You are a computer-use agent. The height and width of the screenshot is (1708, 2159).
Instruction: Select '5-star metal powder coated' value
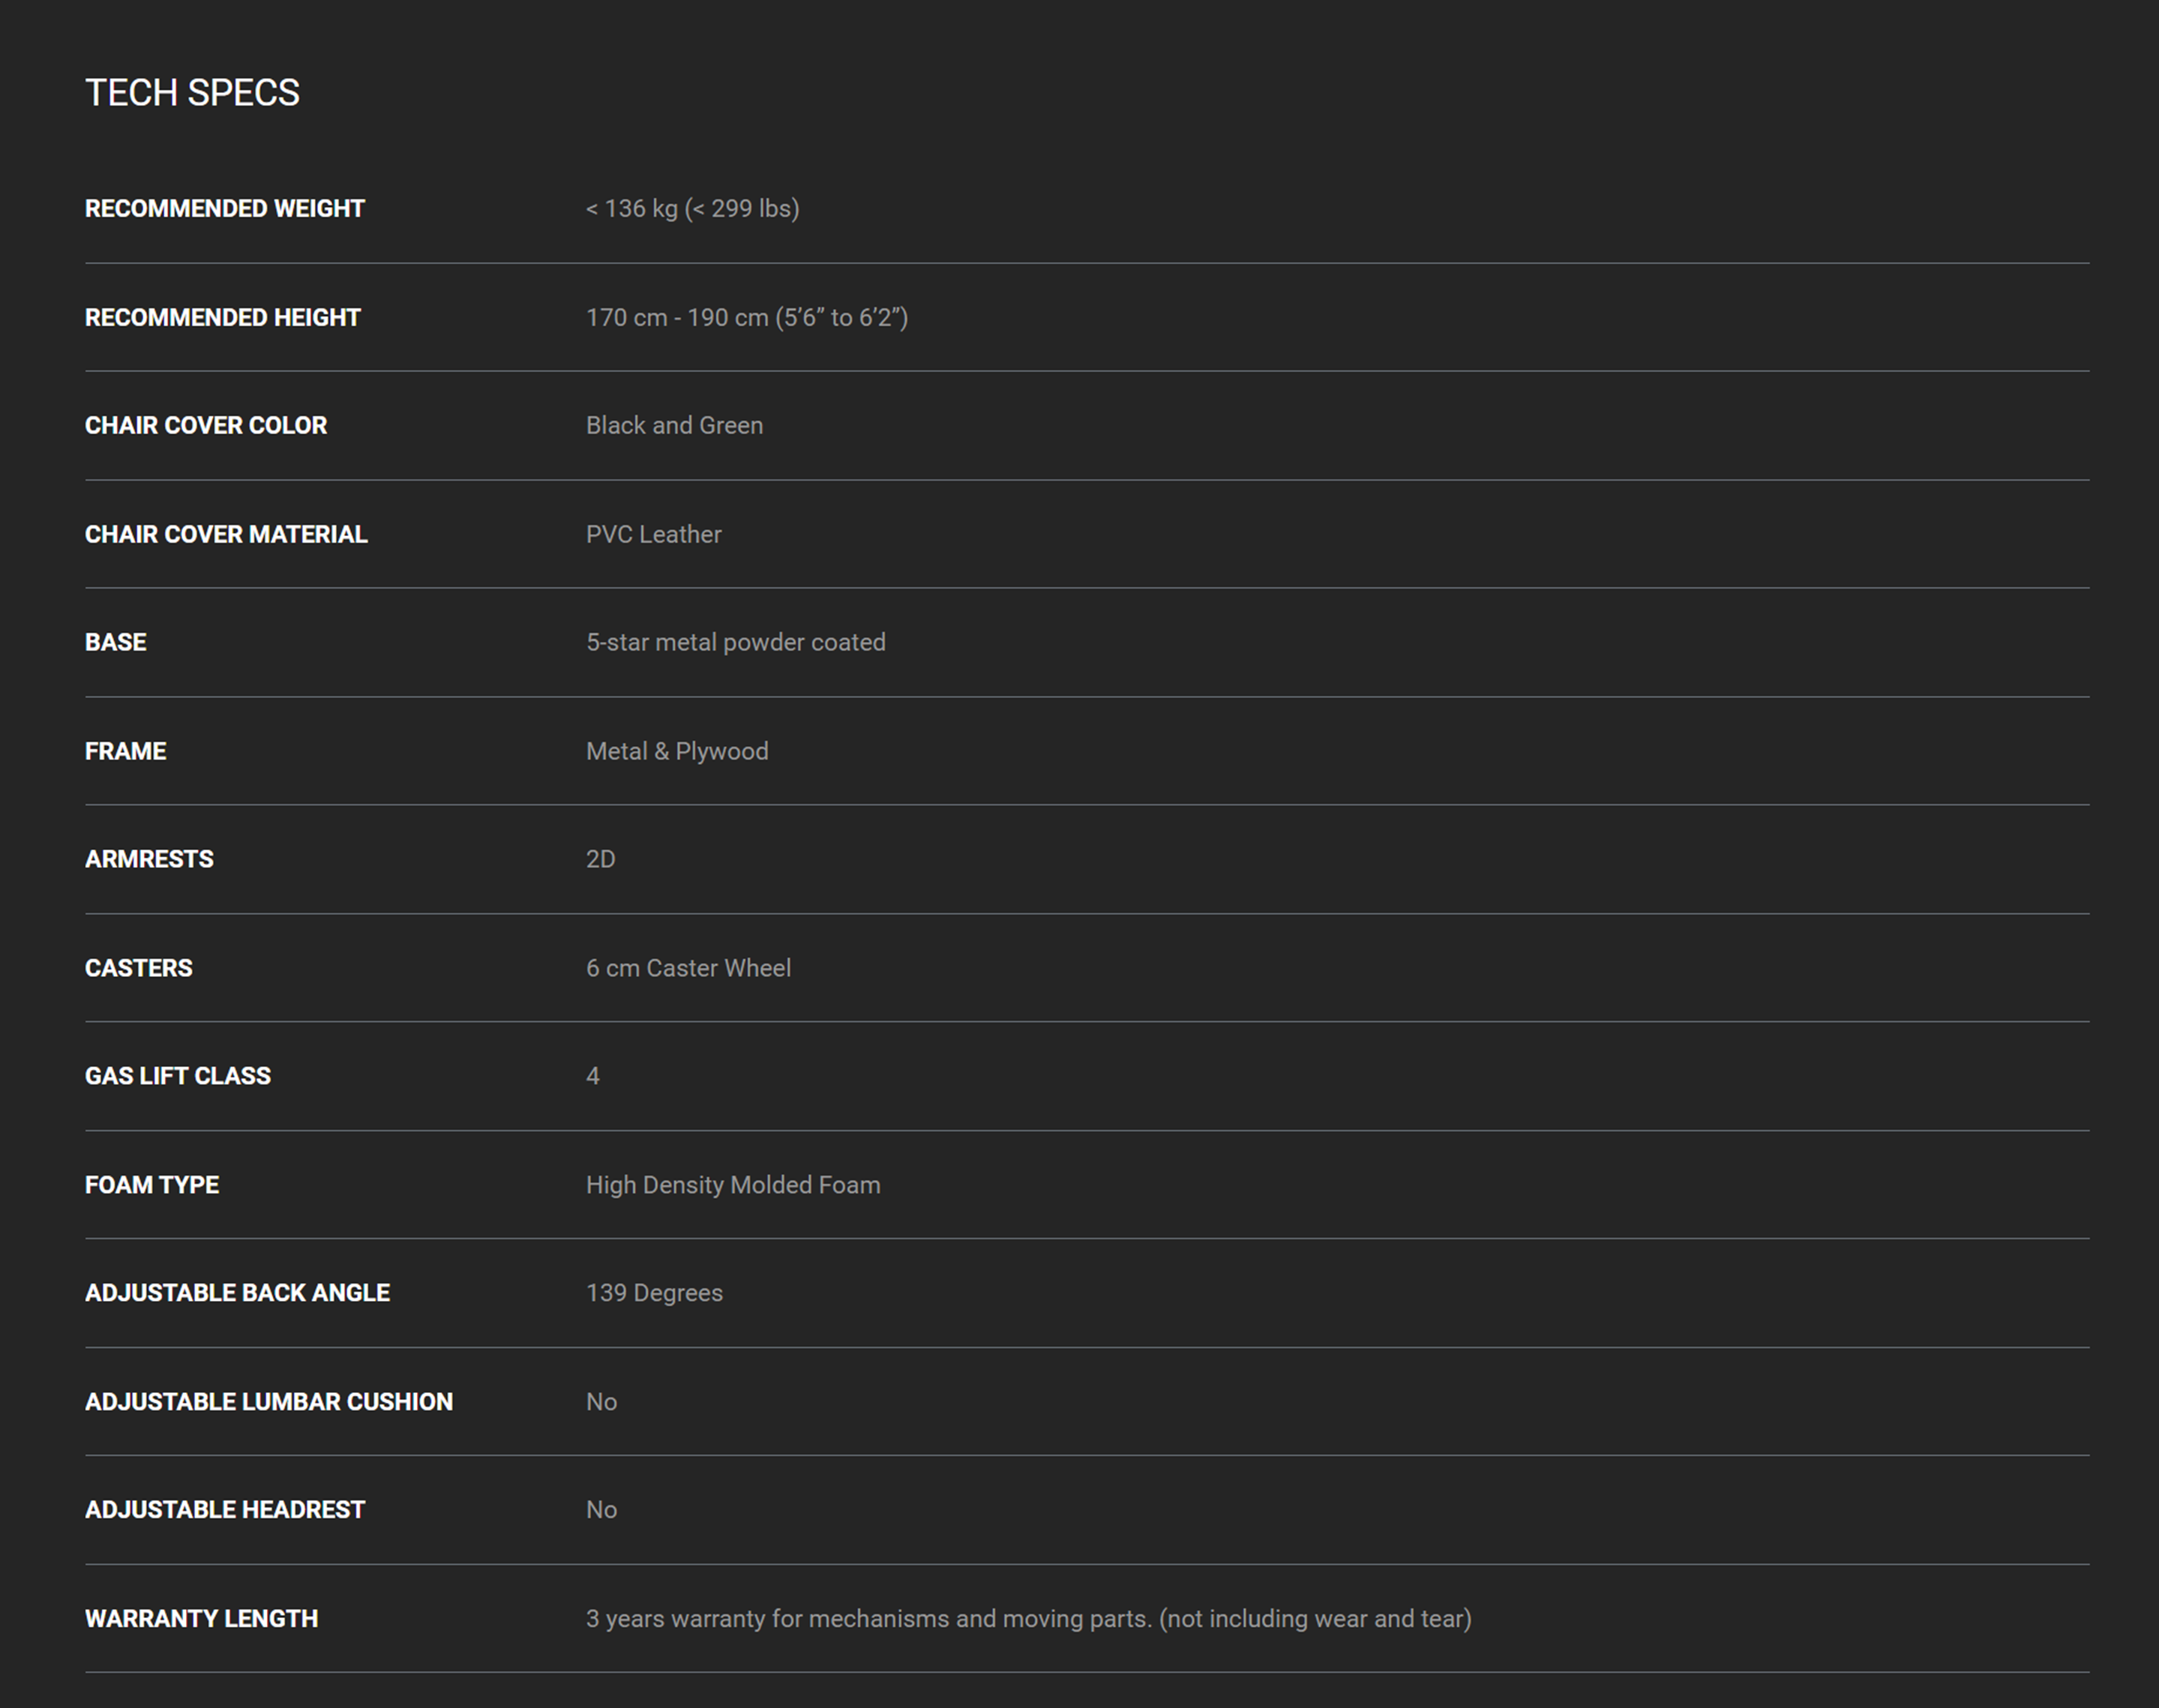[x=735, y=642]
